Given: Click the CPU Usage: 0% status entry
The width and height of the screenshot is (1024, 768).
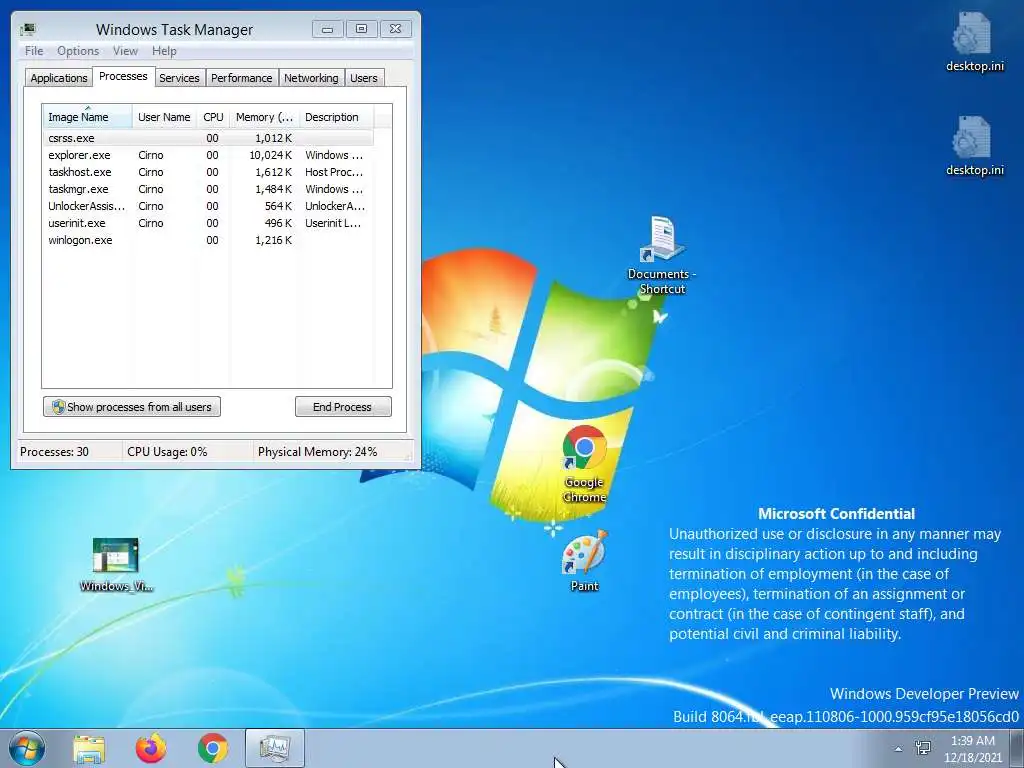Looking at the screenshot, I should click(167, 451).
